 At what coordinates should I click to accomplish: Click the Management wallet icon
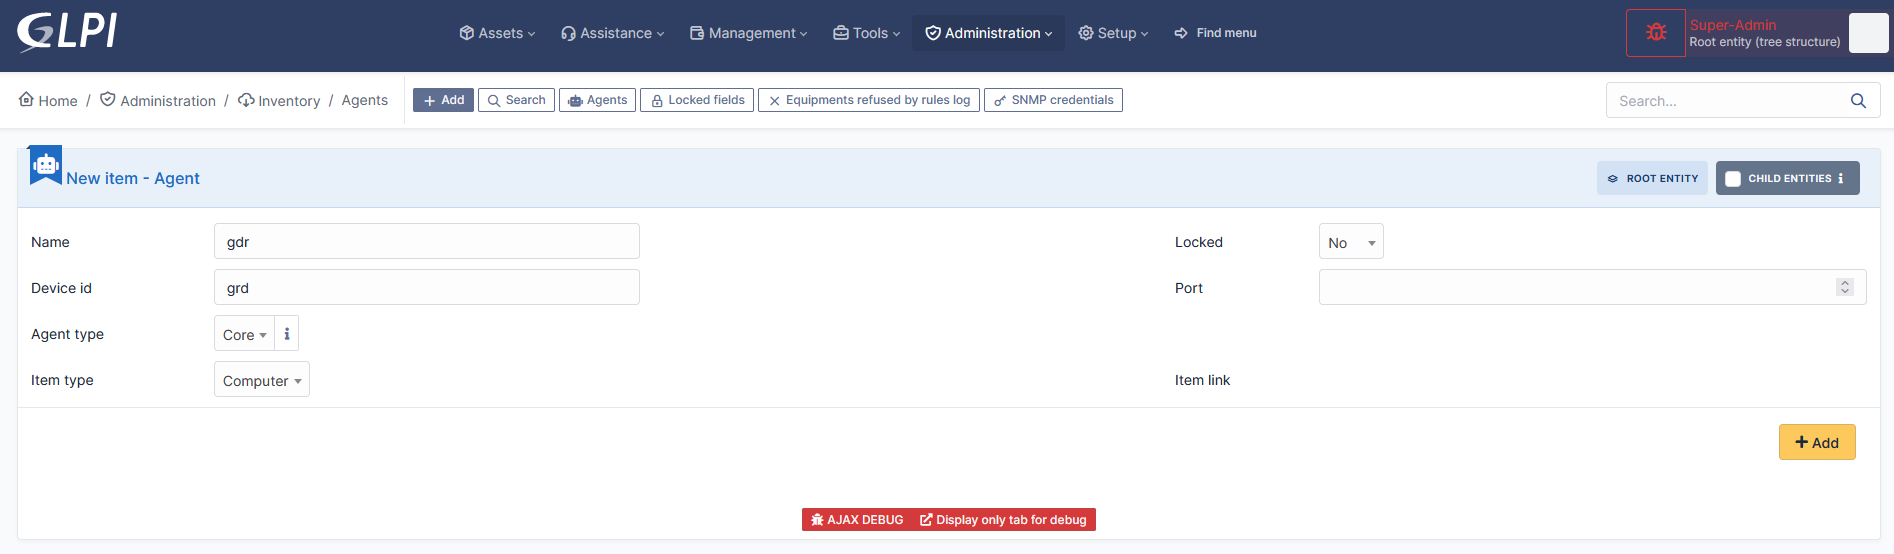tap(697, 33)
